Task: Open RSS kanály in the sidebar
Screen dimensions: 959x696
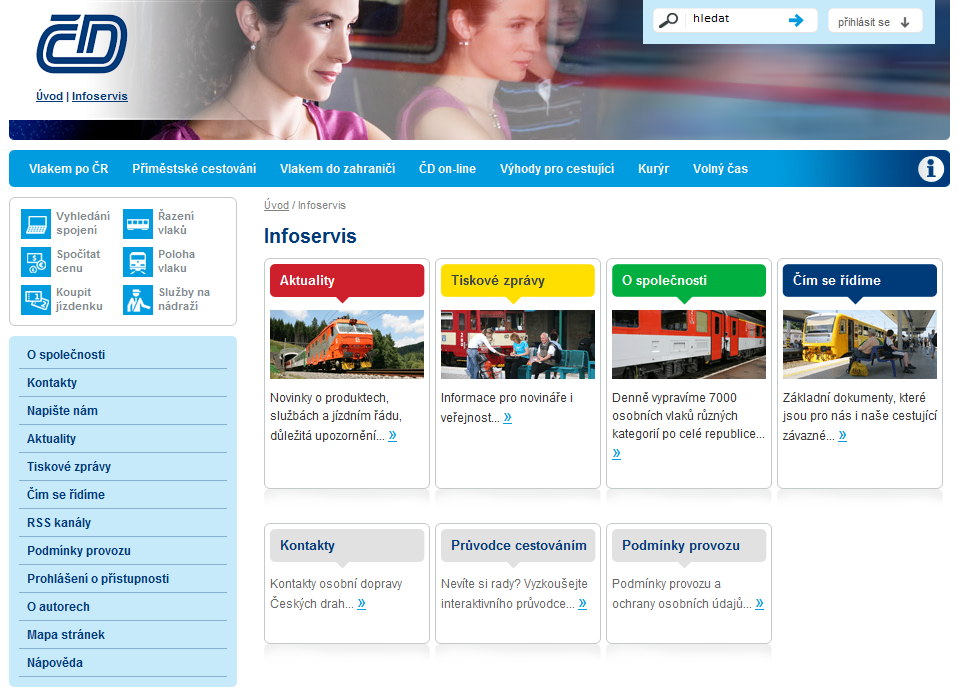Action: coord(59,523)
